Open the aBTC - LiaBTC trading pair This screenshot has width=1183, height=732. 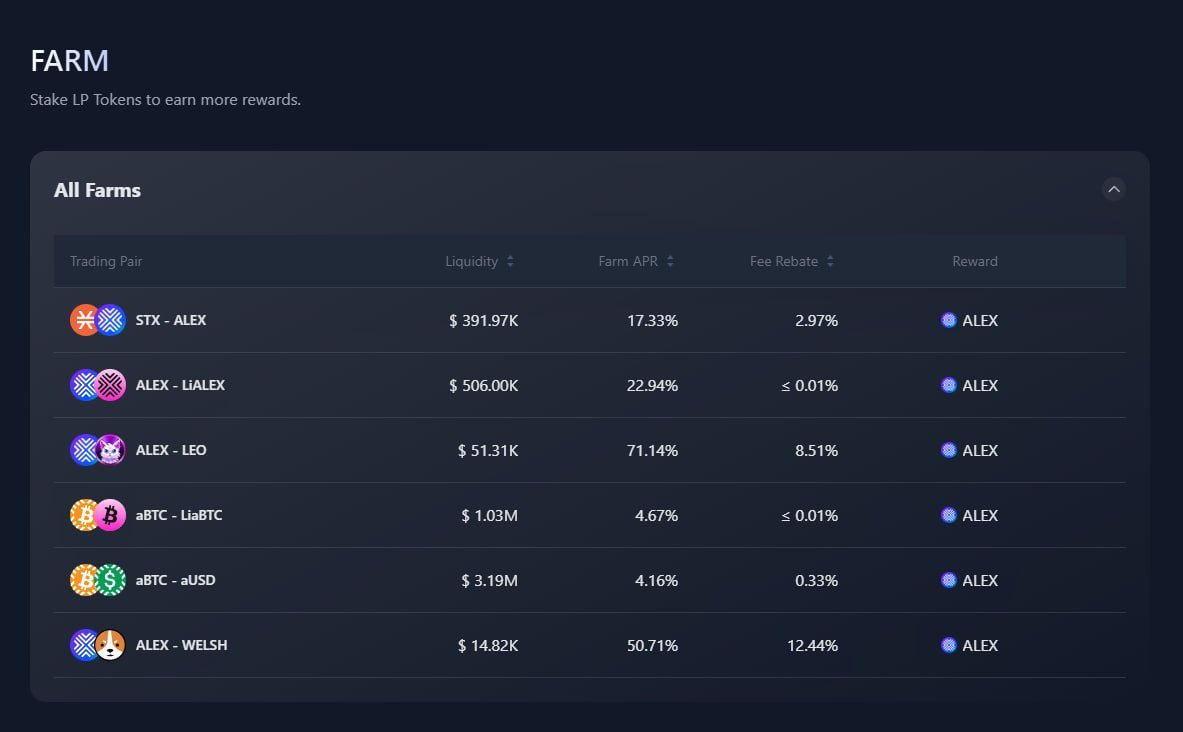click(x=179, y=515)
